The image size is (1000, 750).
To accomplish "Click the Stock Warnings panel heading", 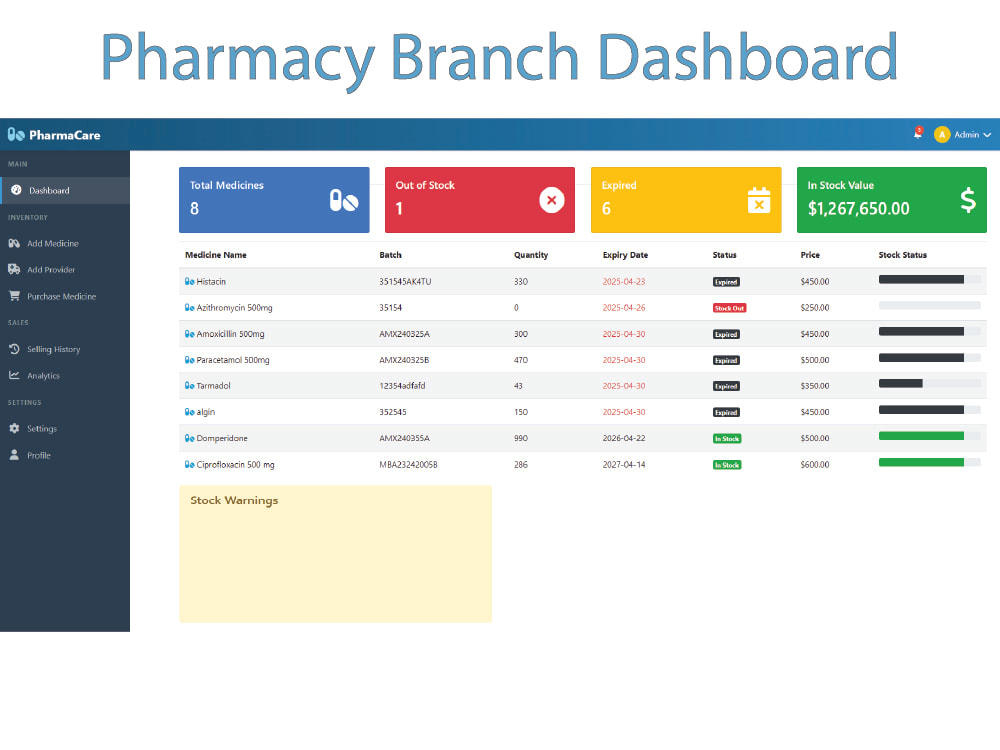I will point(234,501).
